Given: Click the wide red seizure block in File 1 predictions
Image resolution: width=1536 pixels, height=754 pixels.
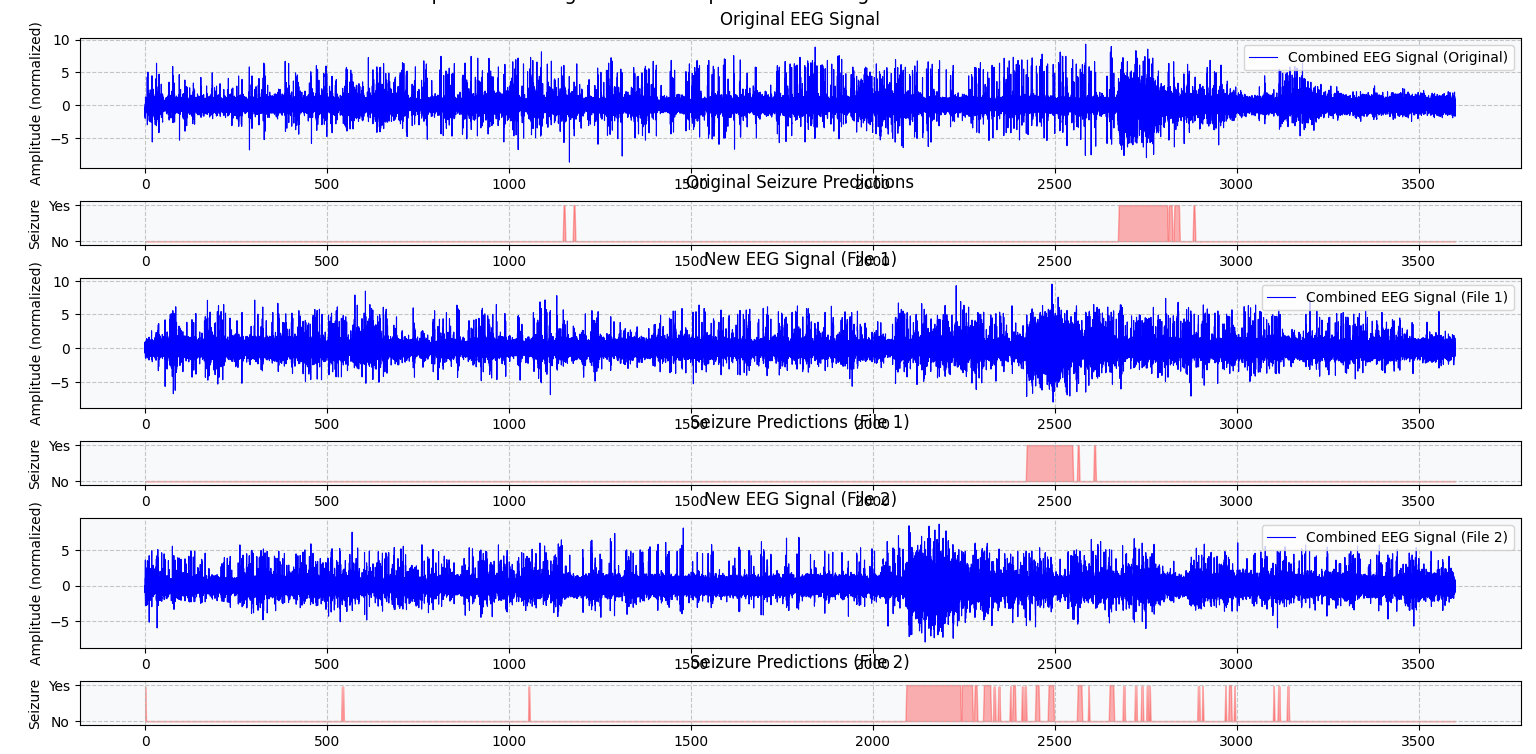Looking at the screenshot, I should coord(1049,464).
